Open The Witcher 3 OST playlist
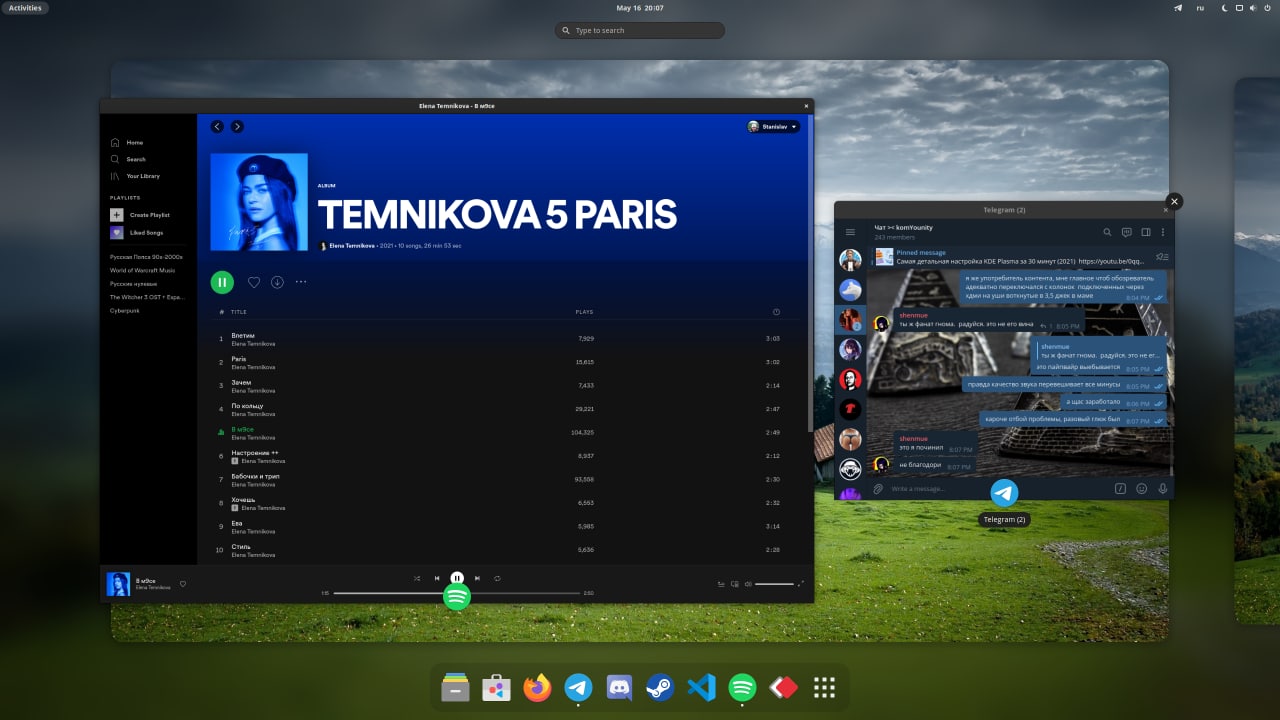 coord(146,297)
